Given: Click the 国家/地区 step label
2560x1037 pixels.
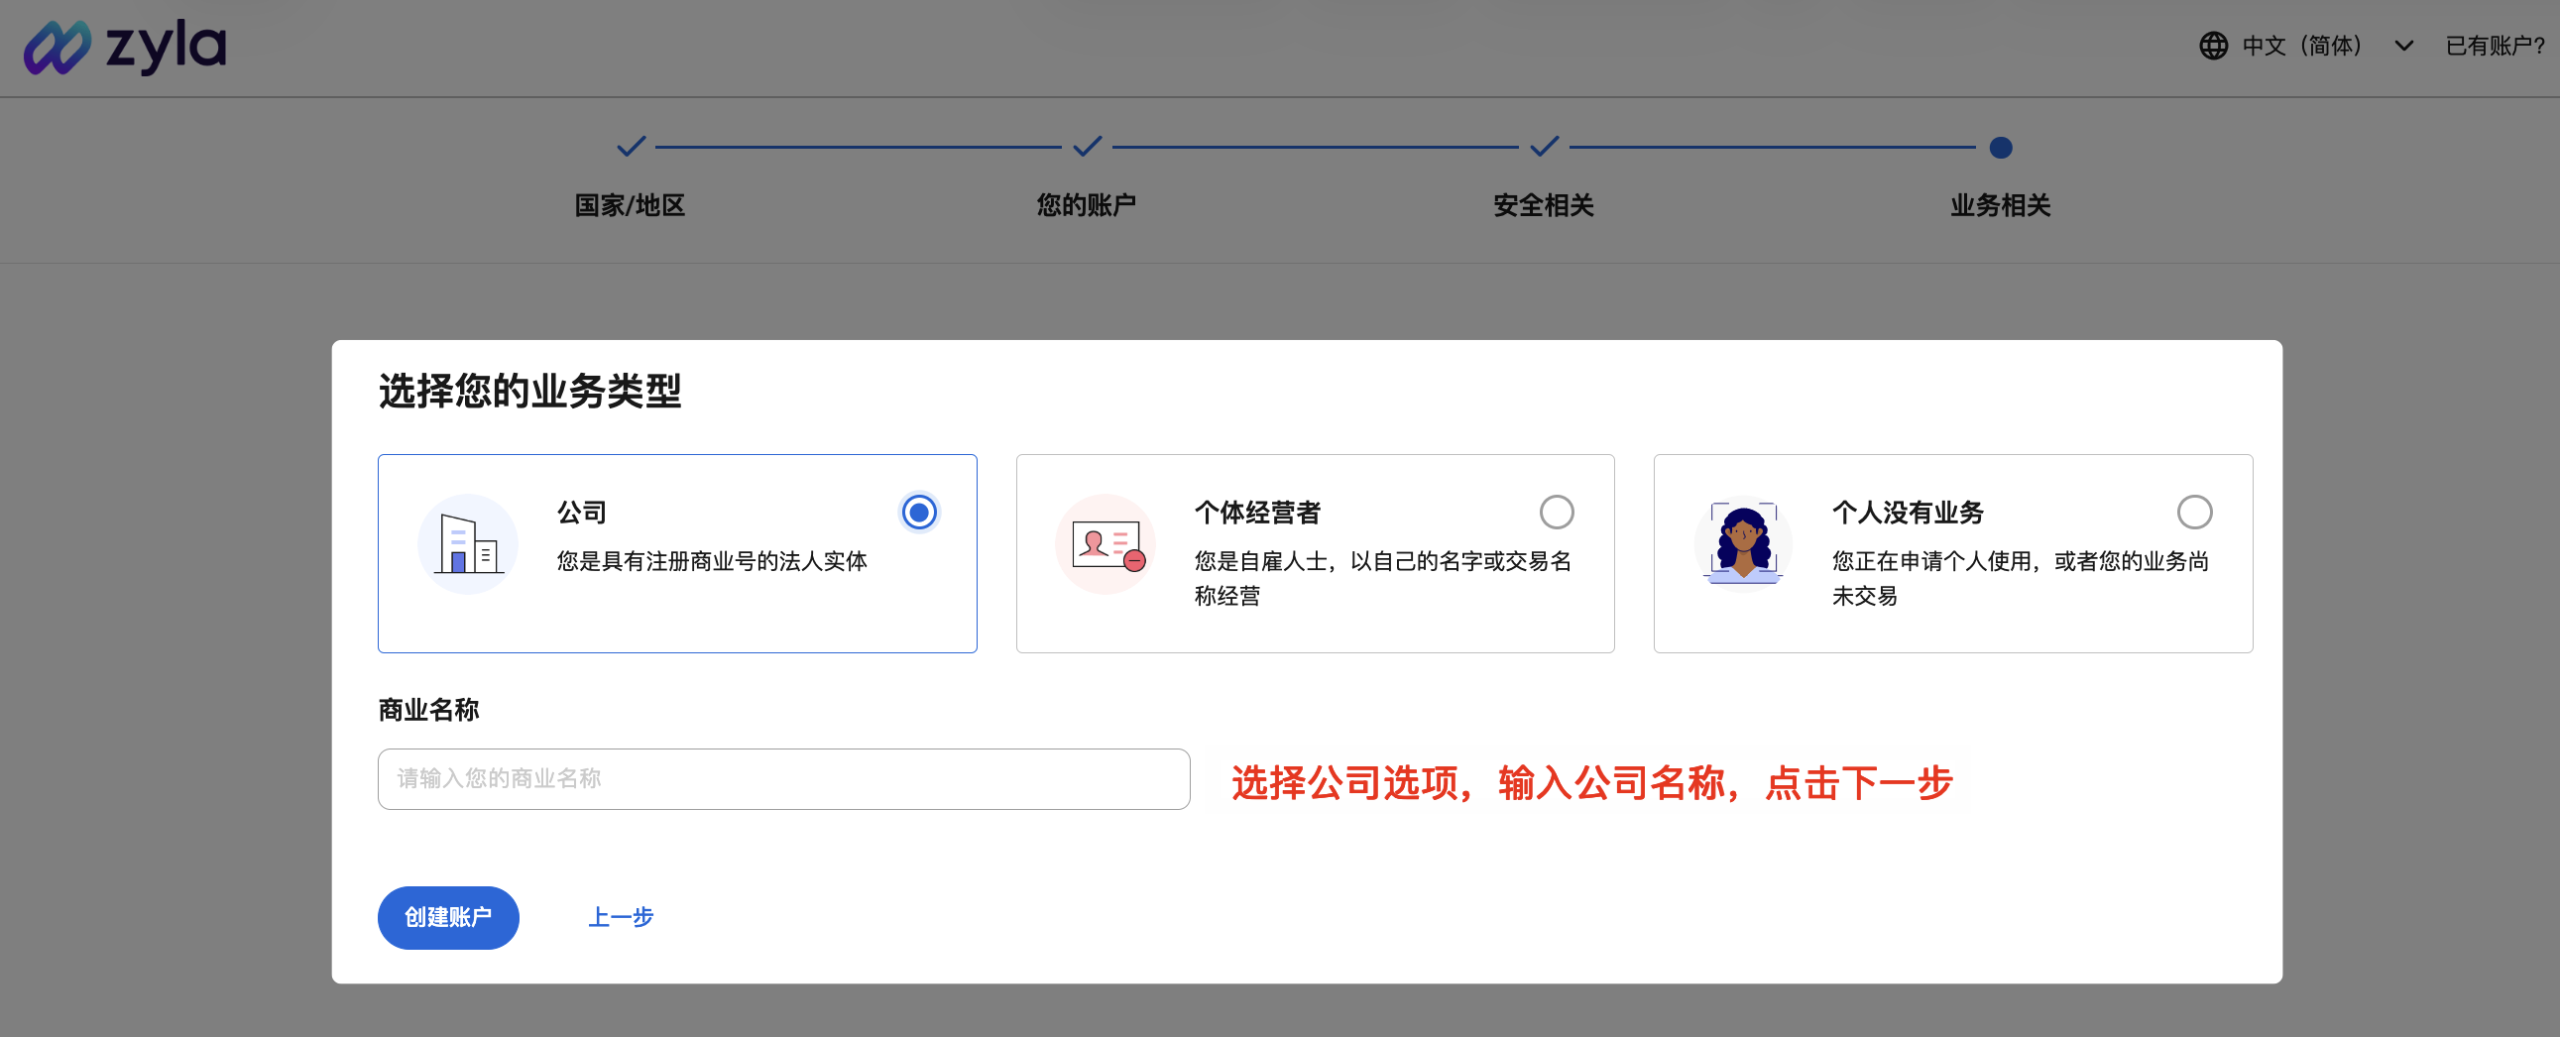Looking at the screenshot, I should click(x=629, y=206).
